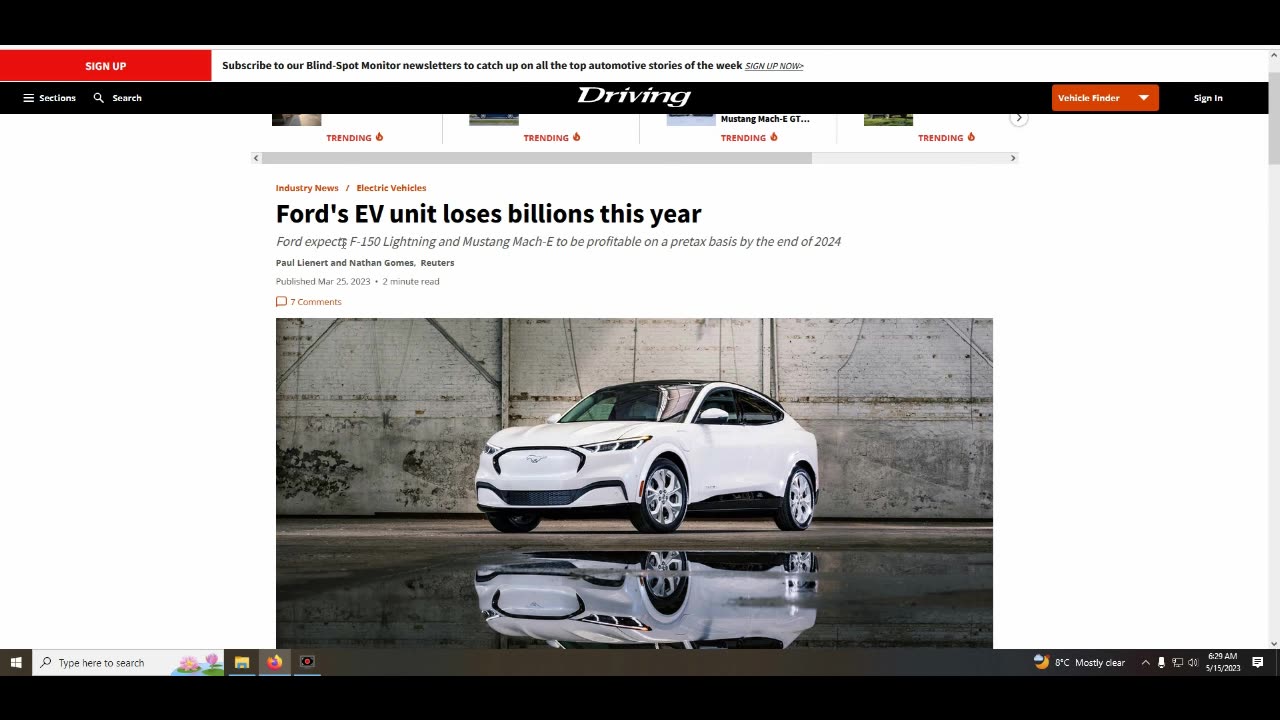
Task: Open the site Search box
Action: pos(117,98)
